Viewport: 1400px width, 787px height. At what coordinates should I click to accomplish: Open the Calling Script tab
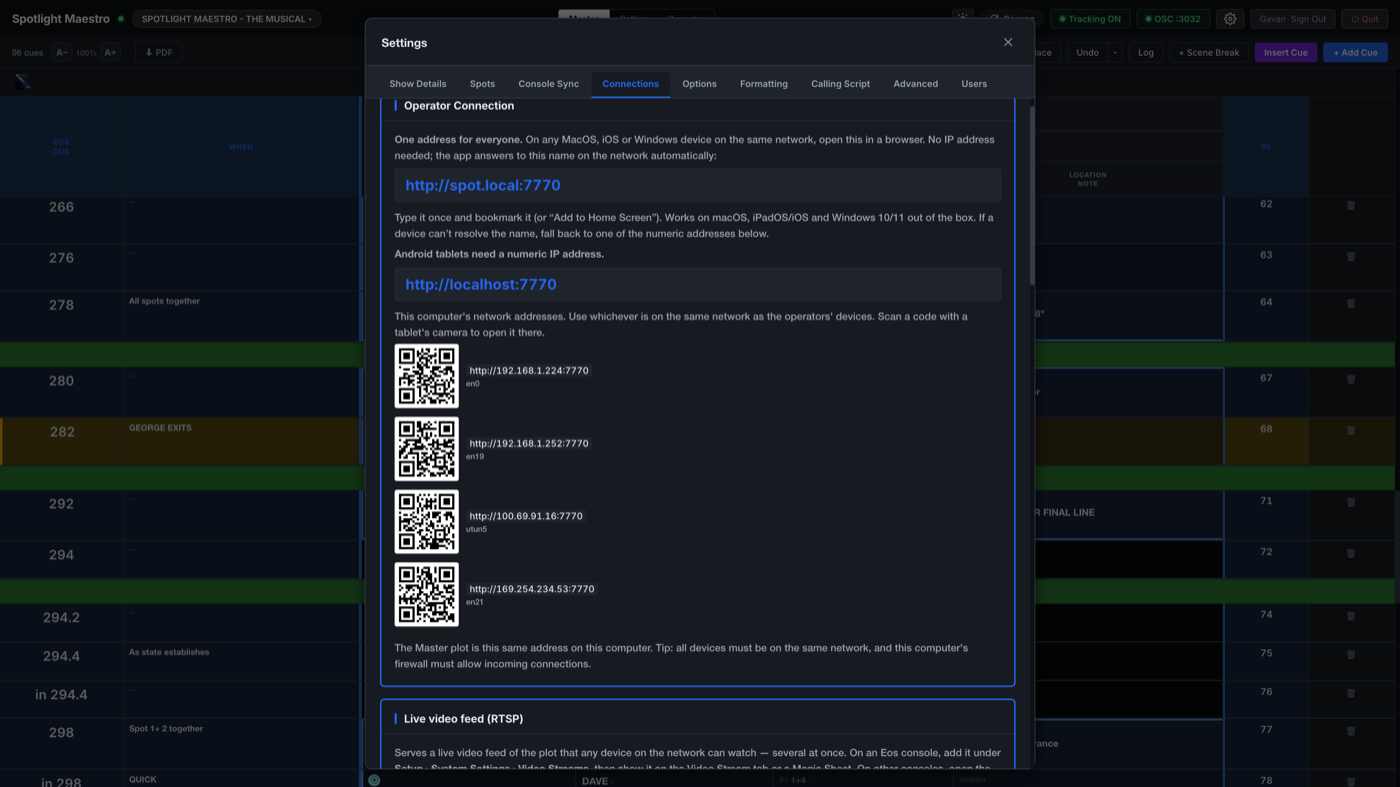pos(840,84)
